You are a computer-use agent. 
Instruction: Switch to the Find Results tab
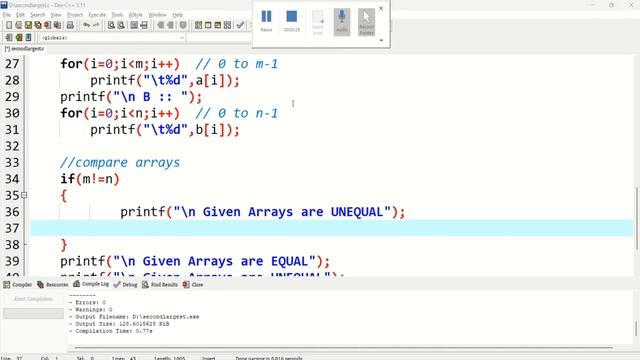(160, 284)
